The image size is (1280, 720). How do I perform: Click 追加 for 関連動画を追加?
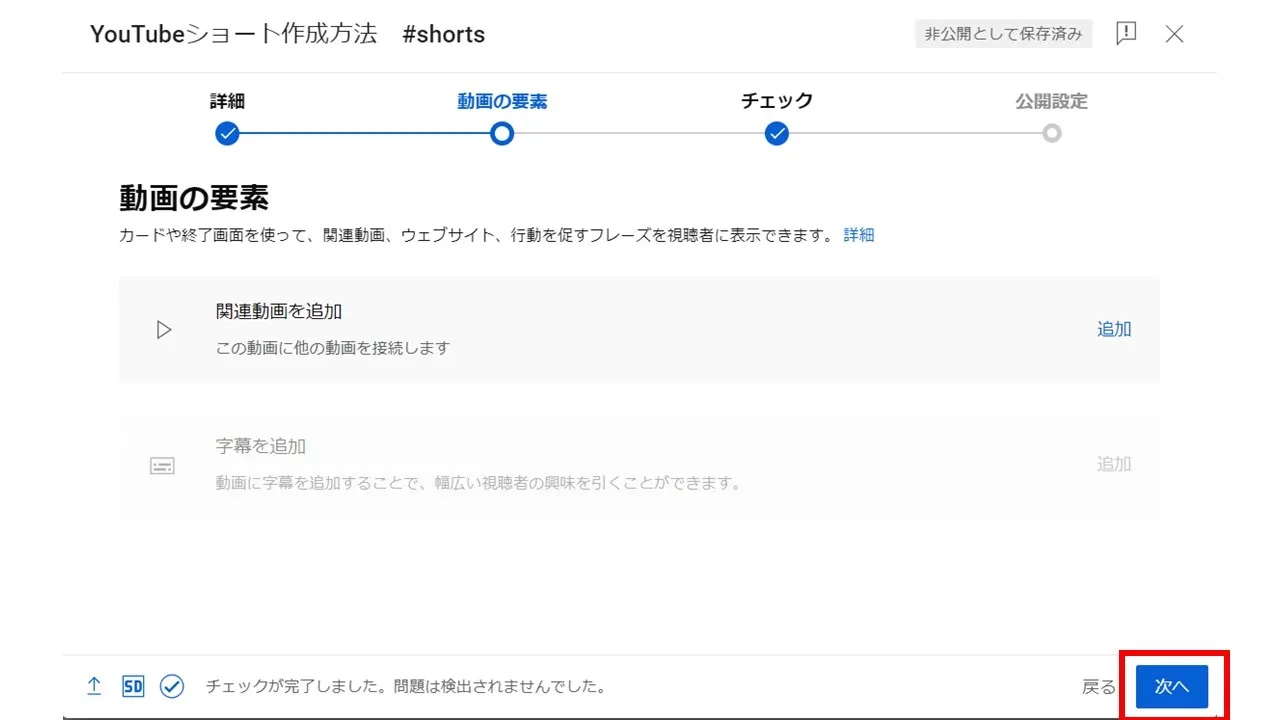pyautogui.click(x=1114, y=329)
